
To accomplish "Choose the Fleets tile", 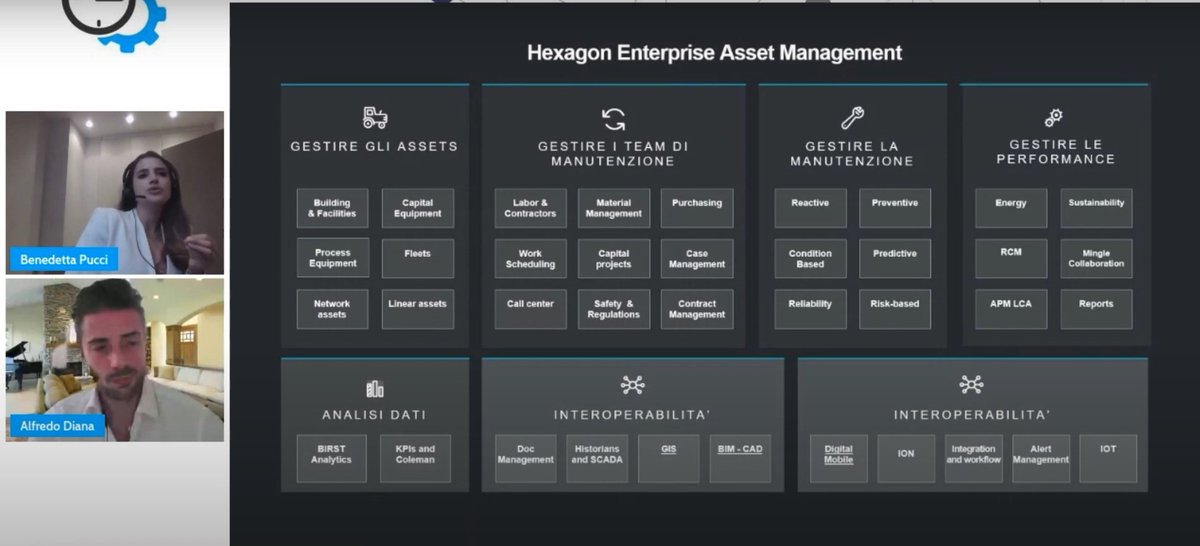I will [418, 258].
